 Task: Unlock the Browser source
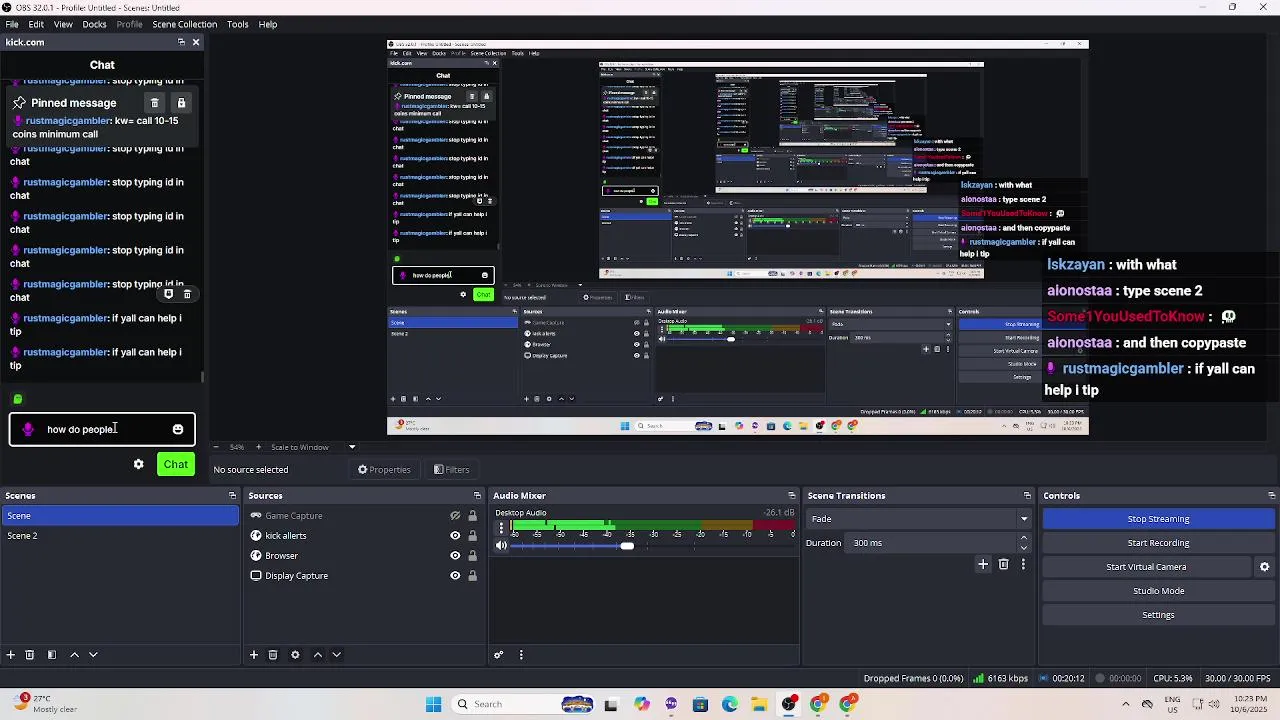(x=472, y=556)
